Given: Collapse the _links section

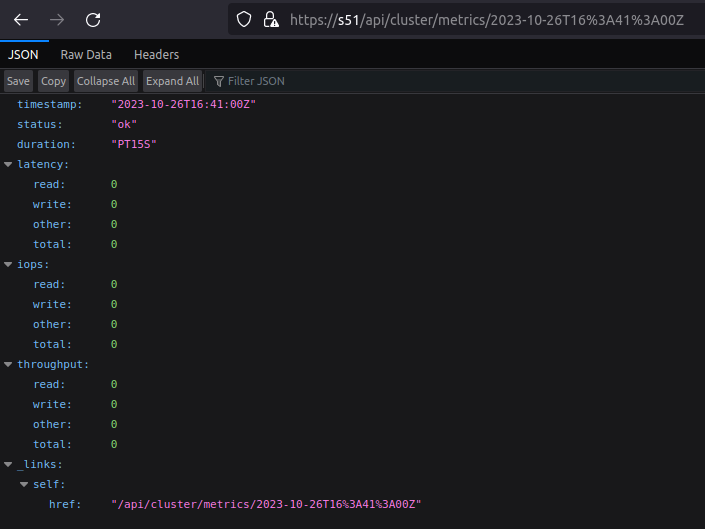Looking at the screenshot, I should pos(9,464).
